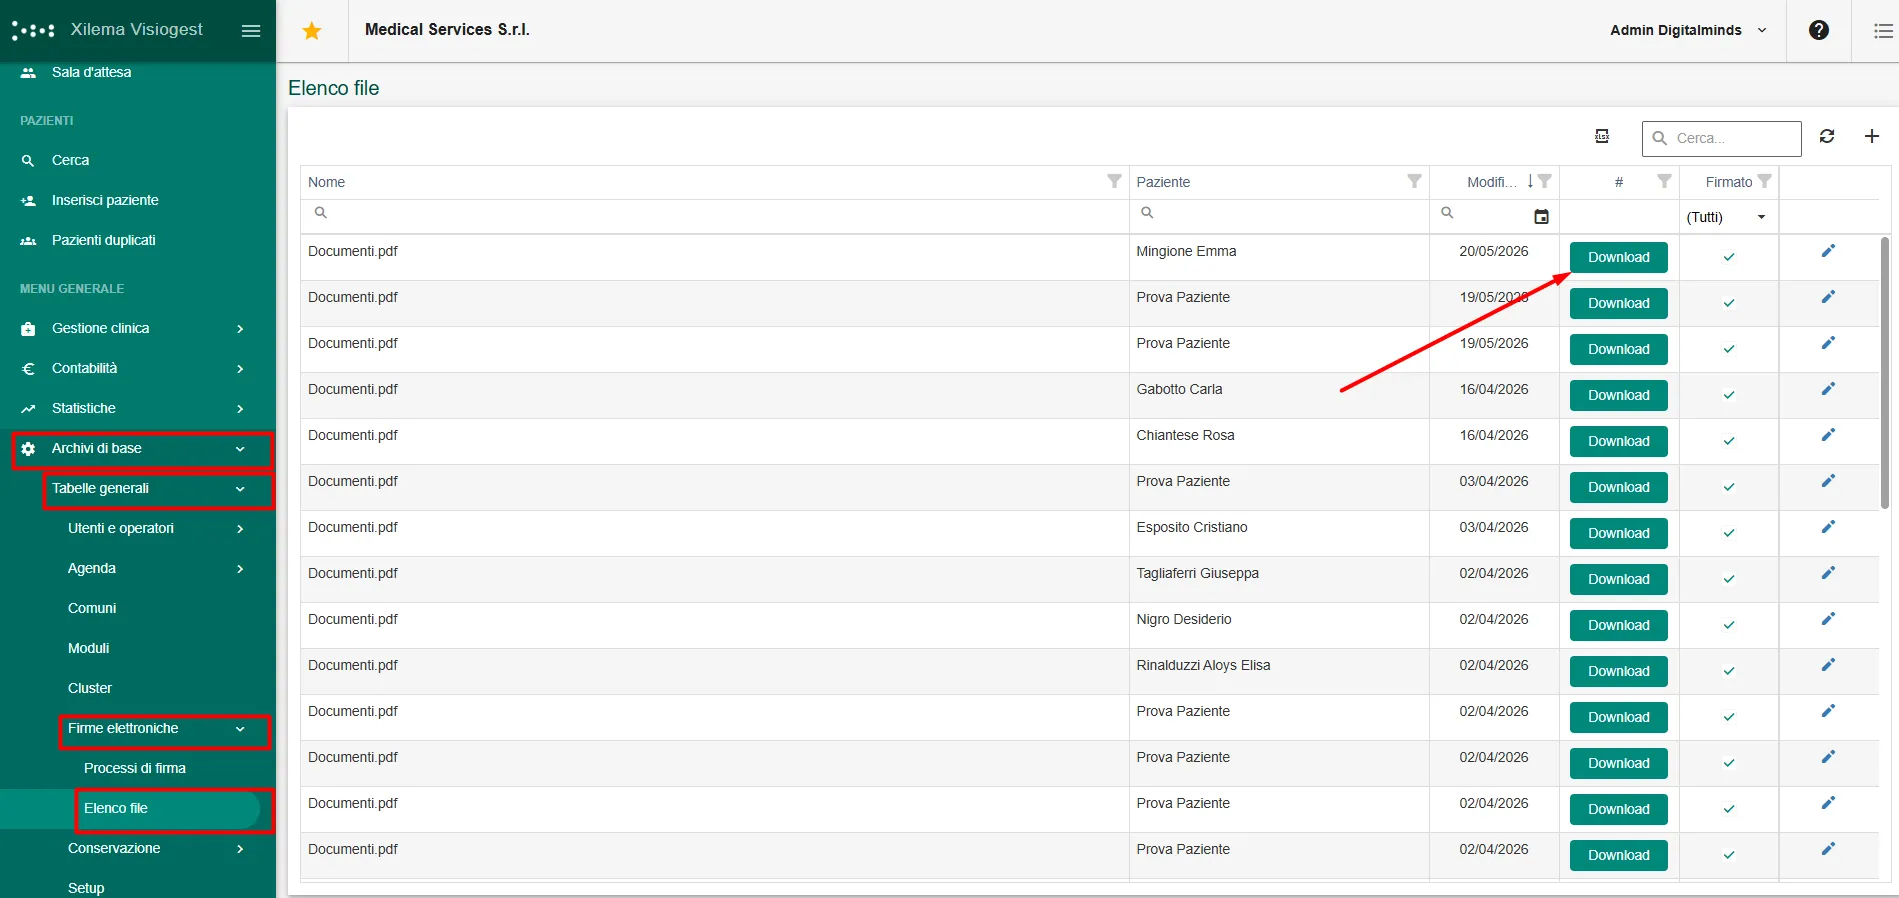Click the table vertical scrollbar
Screen dimensions: 1899x898
[1885, 373]
